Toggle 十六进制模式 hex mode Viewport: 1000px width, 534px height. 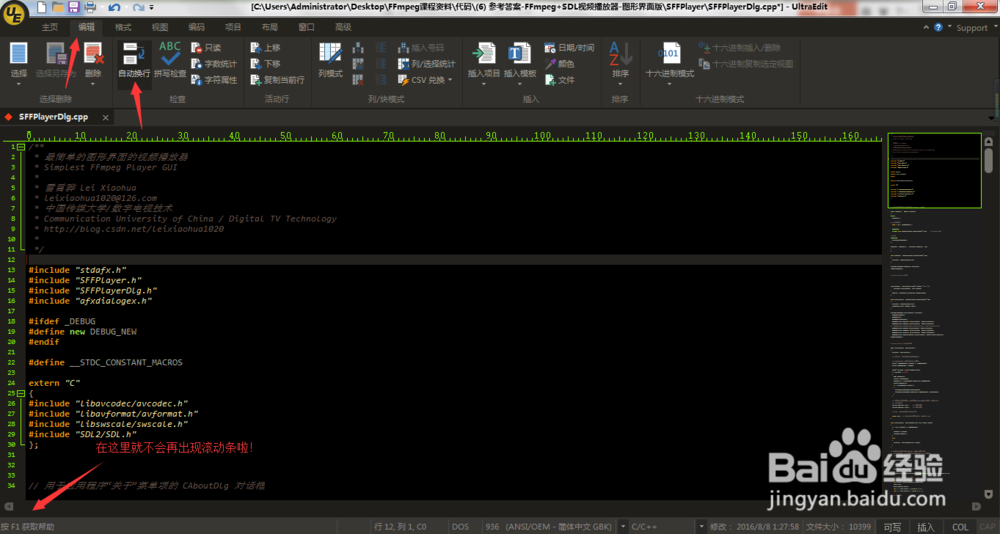click(669, 61)
